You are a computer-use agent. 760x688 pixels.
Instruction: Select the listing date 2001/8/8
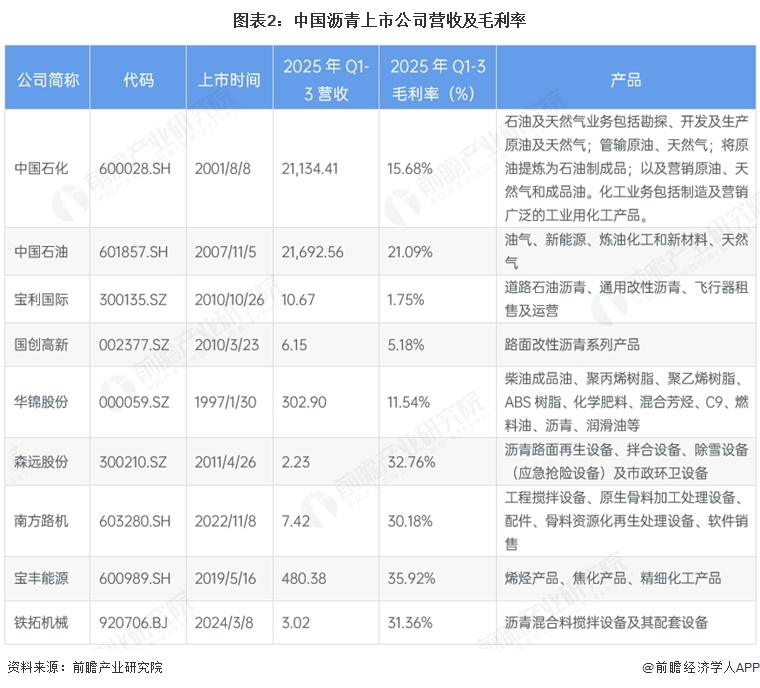pyautogui.click(x=223, y=168)
